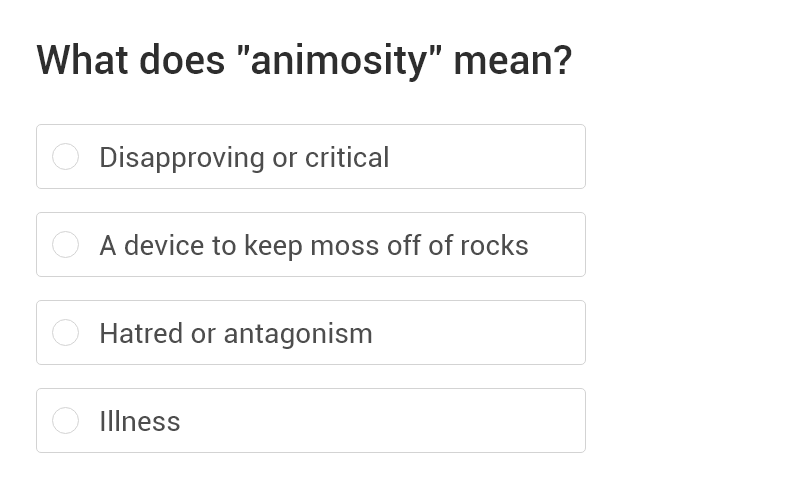Image resolution: width=810 pixels, height=489 pixels.
Task: Click blank right side of Disapproving option box
Action: pos(490,157)
